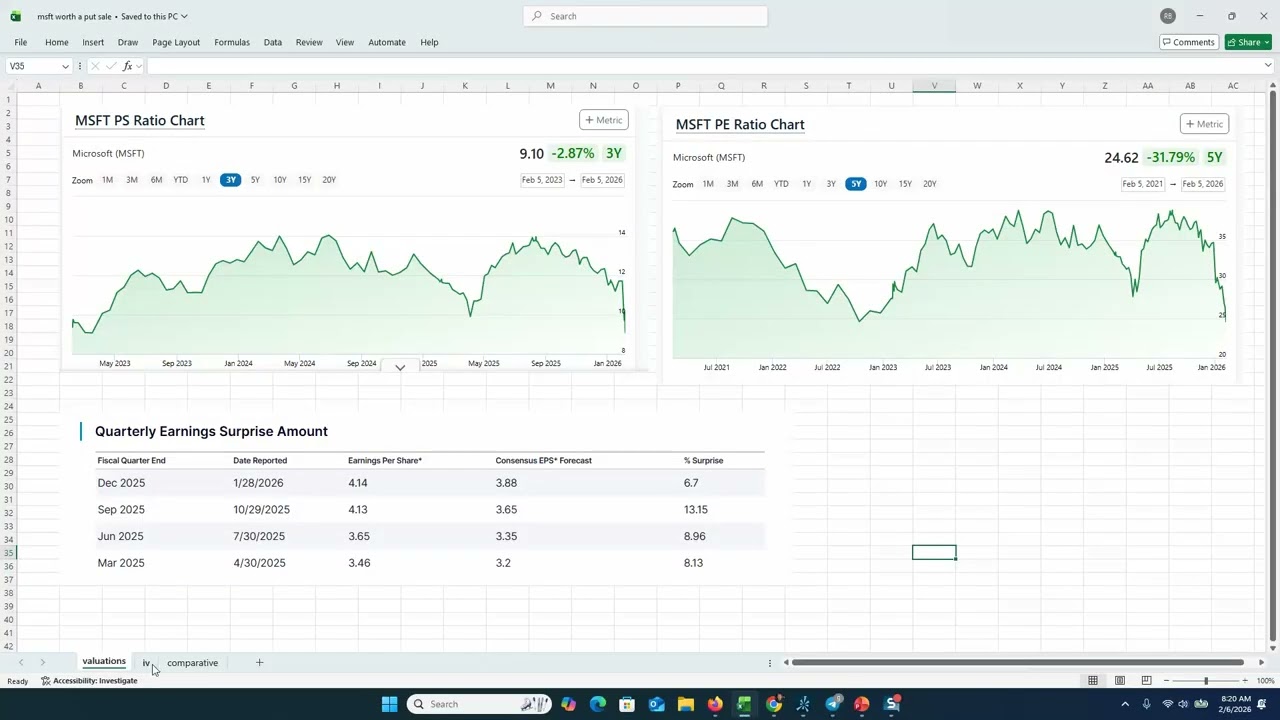Select 3M zoom on the PS Ratio chart

(132, 180)
